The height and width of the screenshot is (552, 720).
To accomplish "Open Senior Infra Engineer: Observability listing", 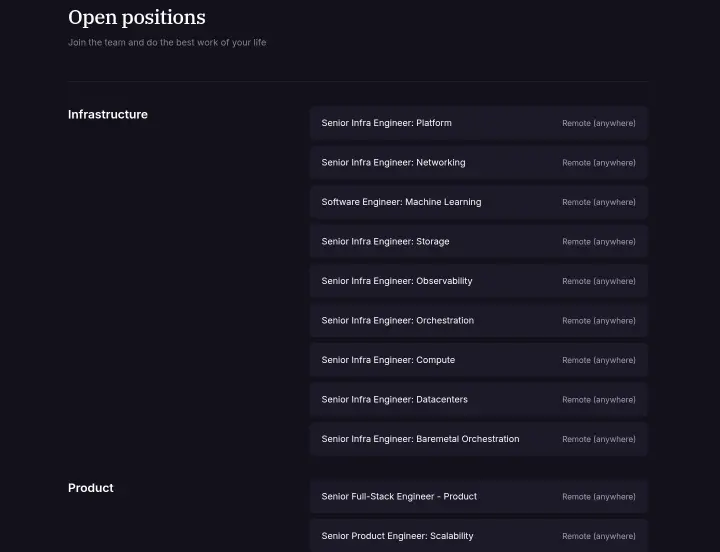I will [x=478, y=281].
